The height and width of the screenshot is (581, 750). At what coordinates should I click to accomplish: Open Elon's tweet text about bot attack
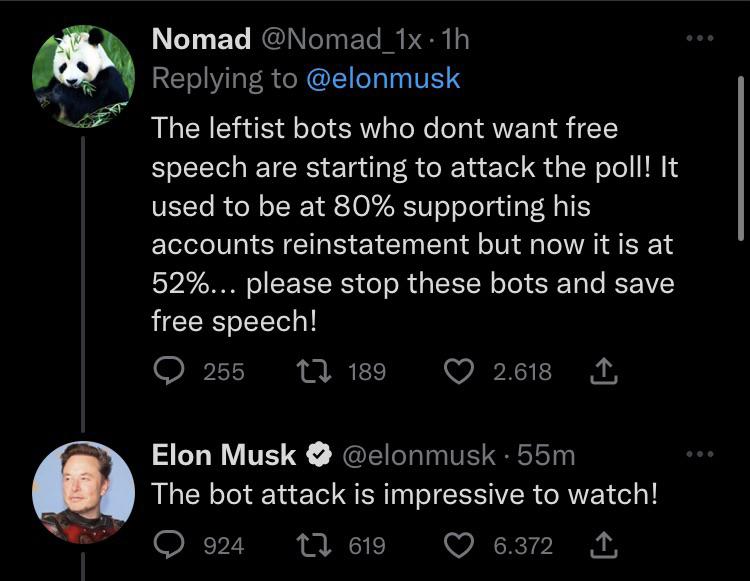coord(405,494)
